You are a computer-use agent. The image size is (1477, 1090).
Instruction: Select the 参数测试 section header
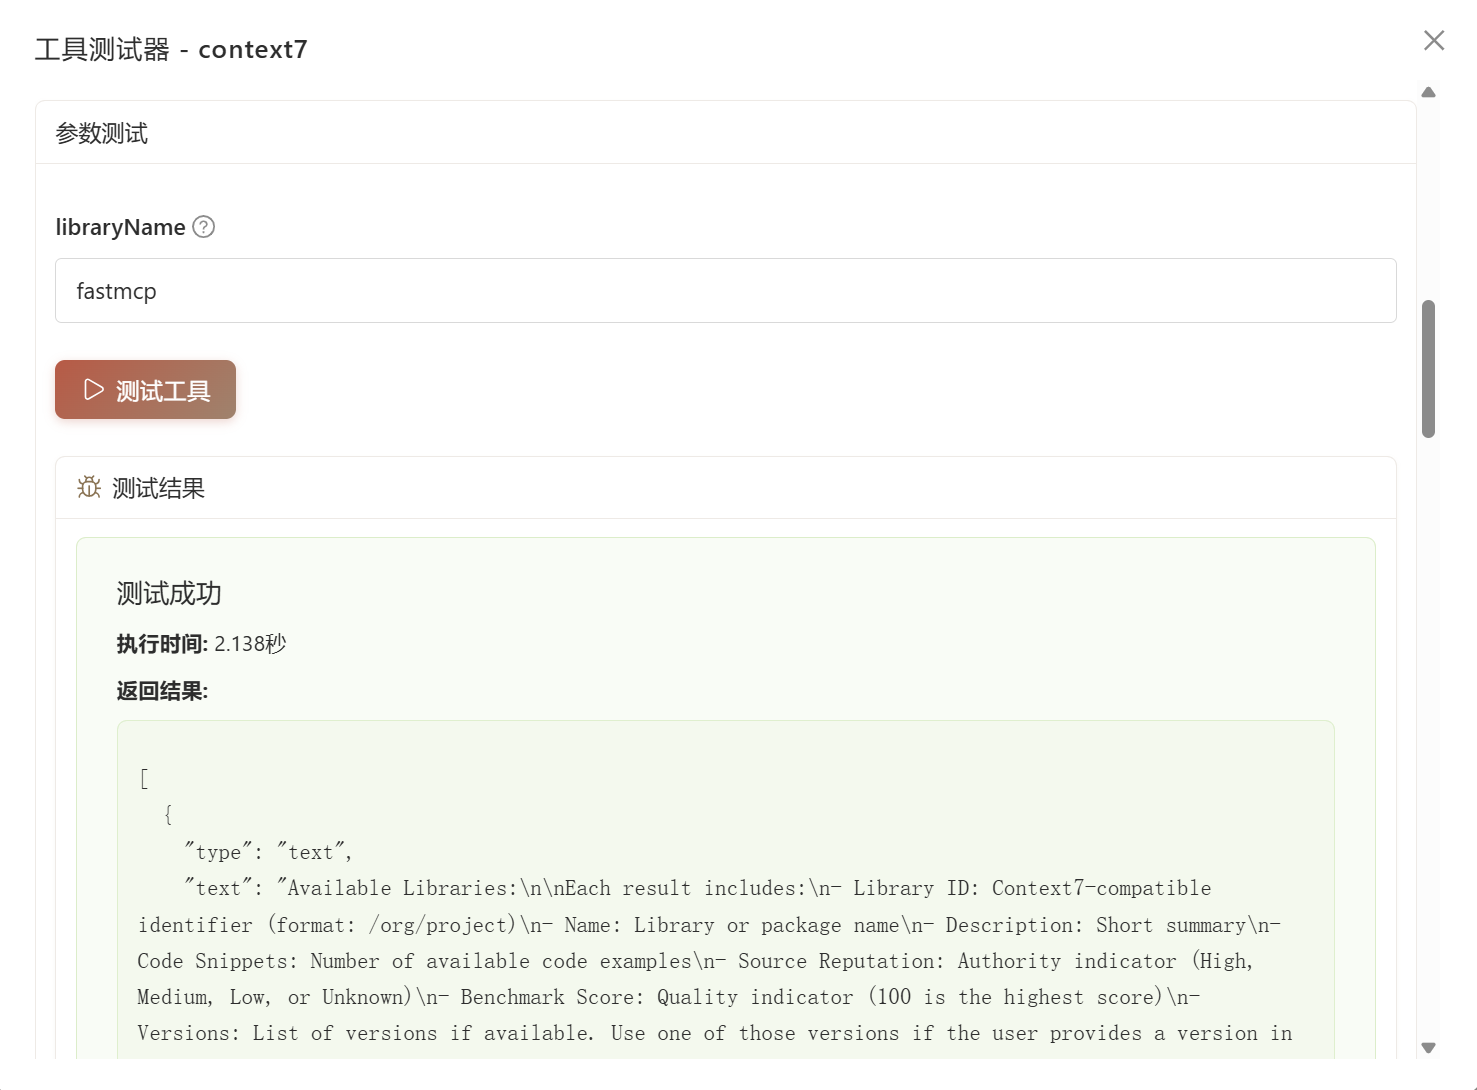(102, 133)
